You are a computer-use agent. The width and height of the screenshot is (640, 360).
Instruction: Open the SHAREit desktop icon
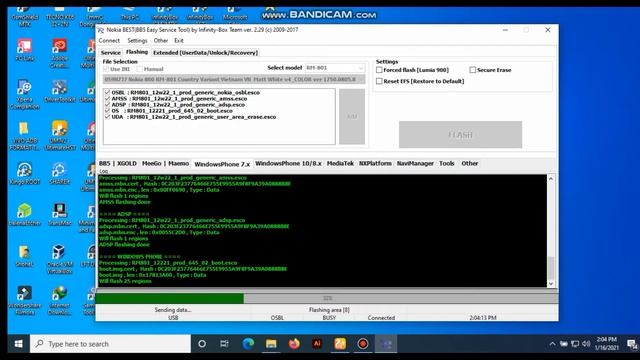pos(60,173)
